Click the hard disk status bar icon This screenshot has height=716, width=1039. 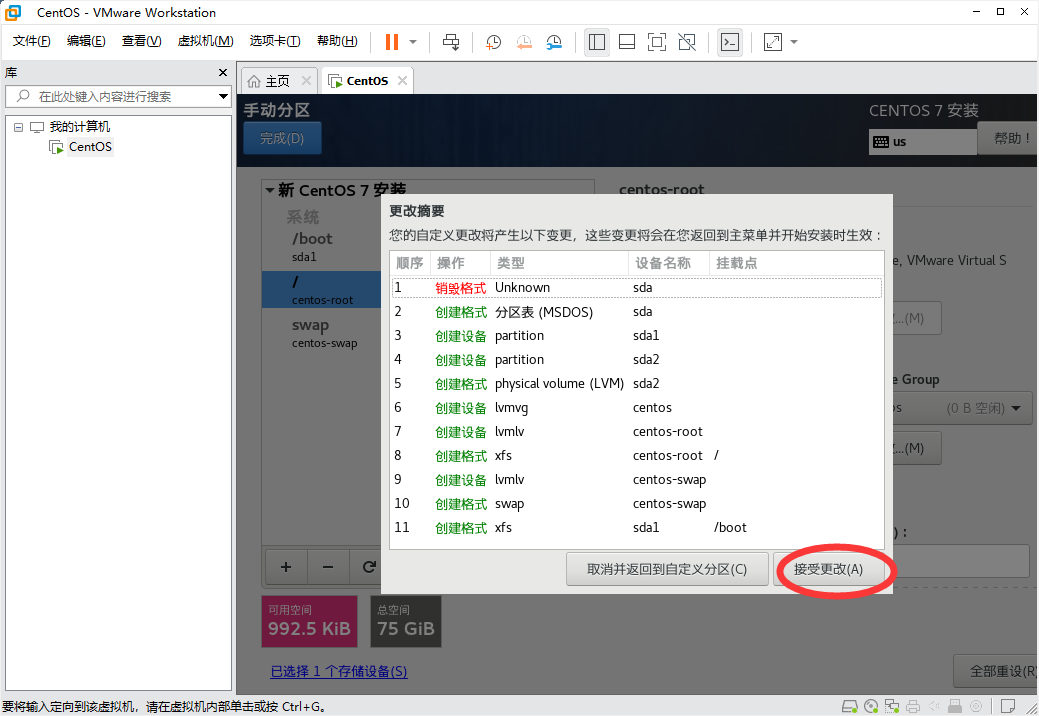tap(849, 706)
